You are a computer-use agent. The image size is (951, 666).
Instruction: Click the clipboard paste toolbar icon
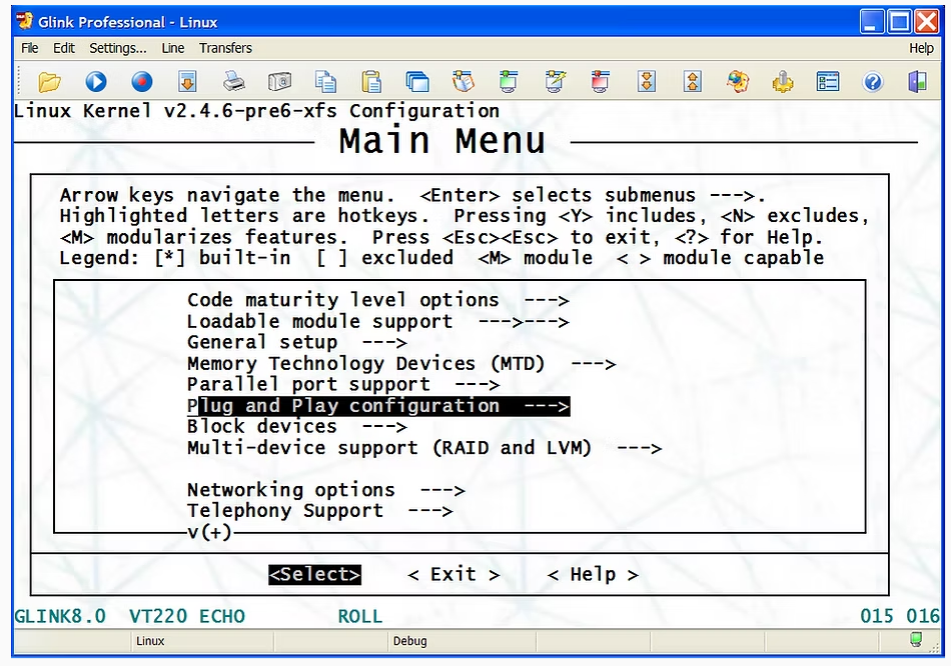[x=371, y=82]
